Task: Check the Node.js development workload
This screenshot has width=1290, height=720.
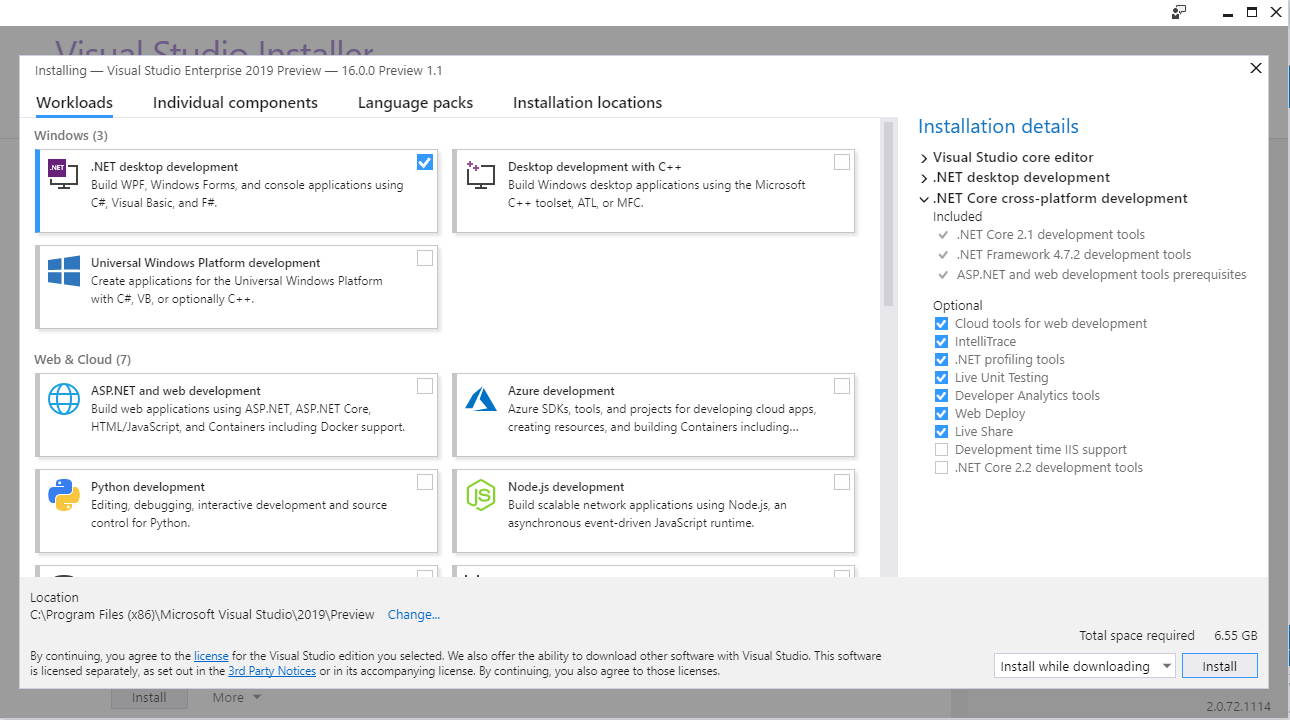Action: 842,482
